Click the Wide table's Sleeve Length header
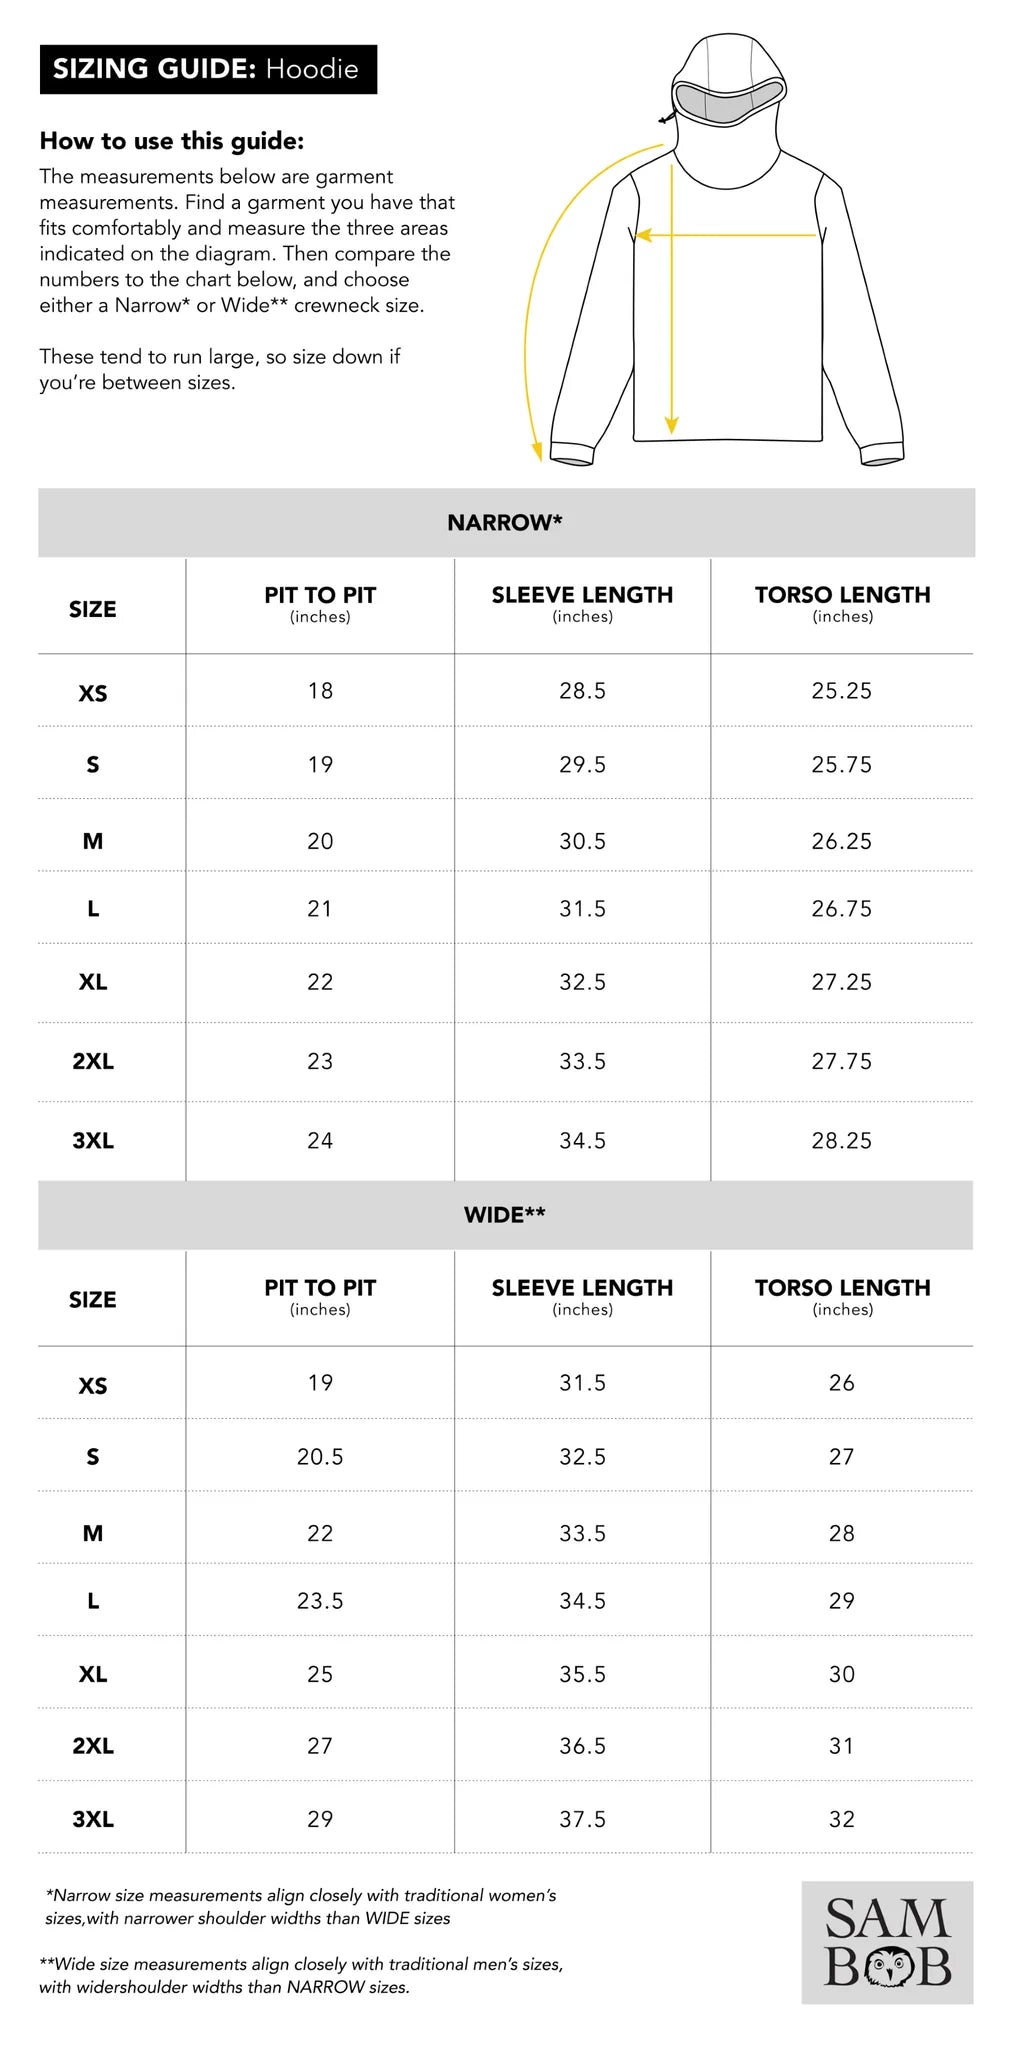Viewport: 1016px width, 2048px height. point(582,1297)
